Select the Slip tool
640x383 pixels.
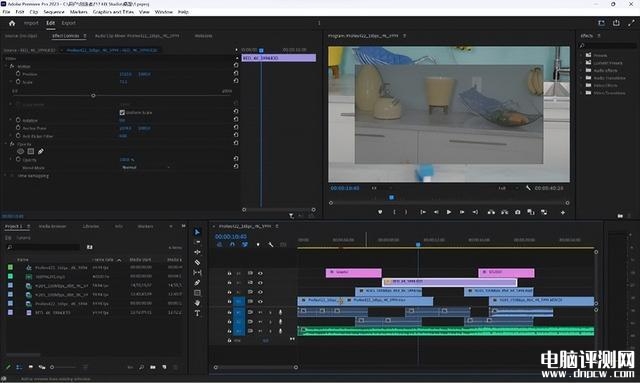(x=197, y=272)
